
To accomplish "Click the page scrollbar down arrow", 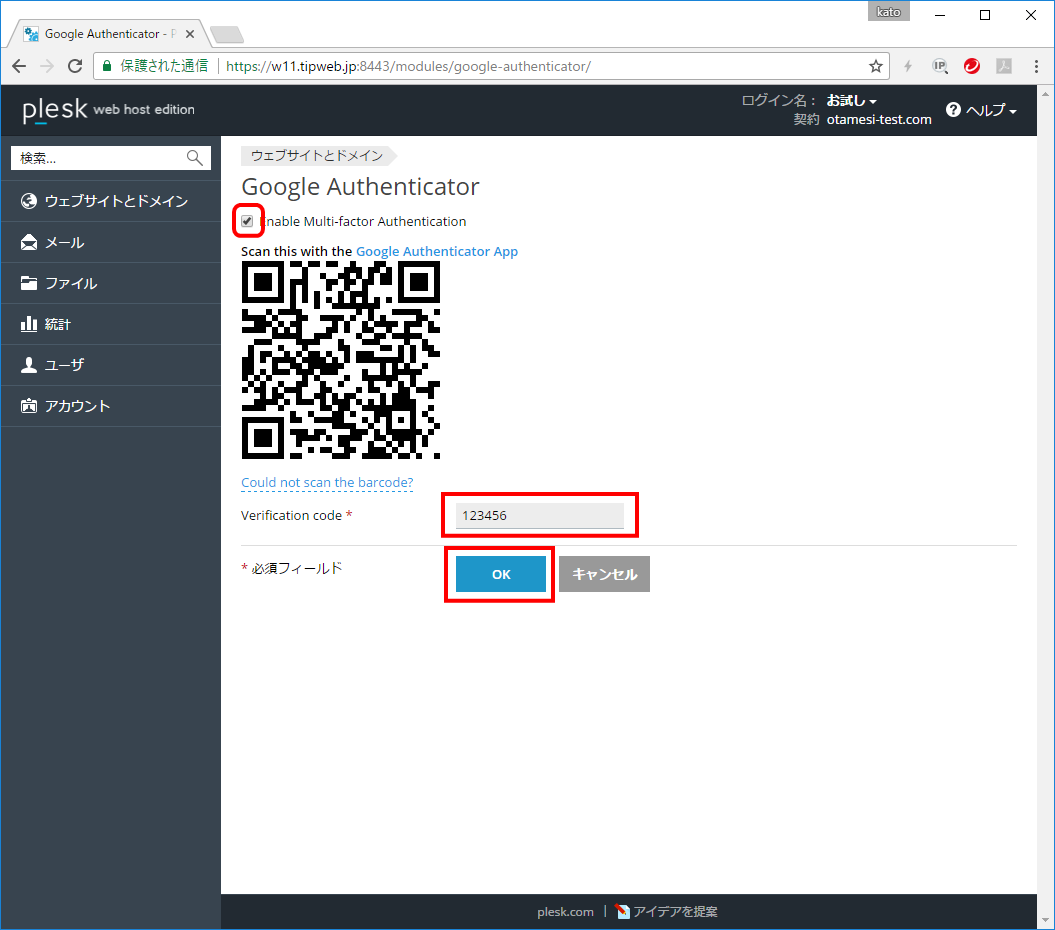I will [1046, 919].
